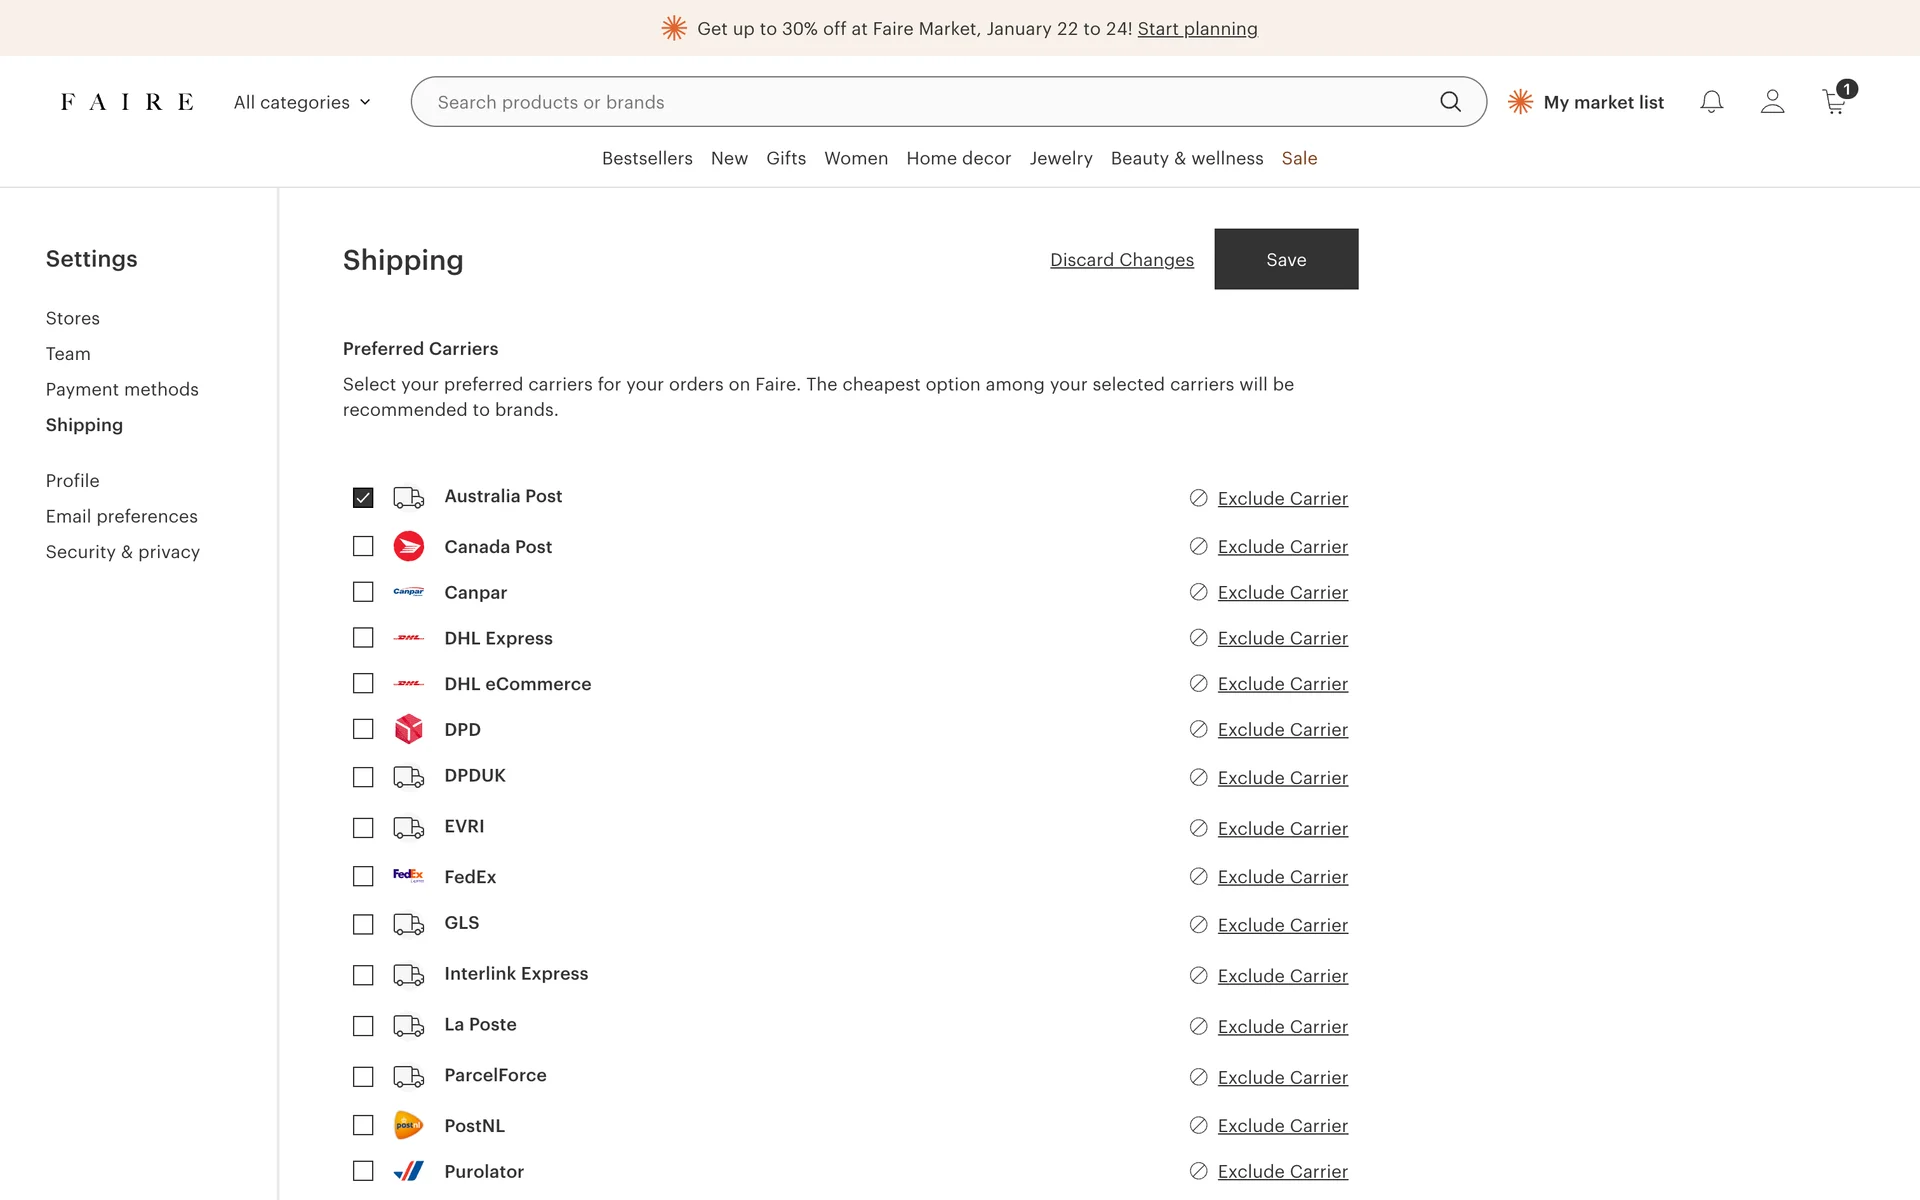This screenshot has width=1920, height=1200.
Task: Click Discard Changes link
Action: (x=1121, y=260)
